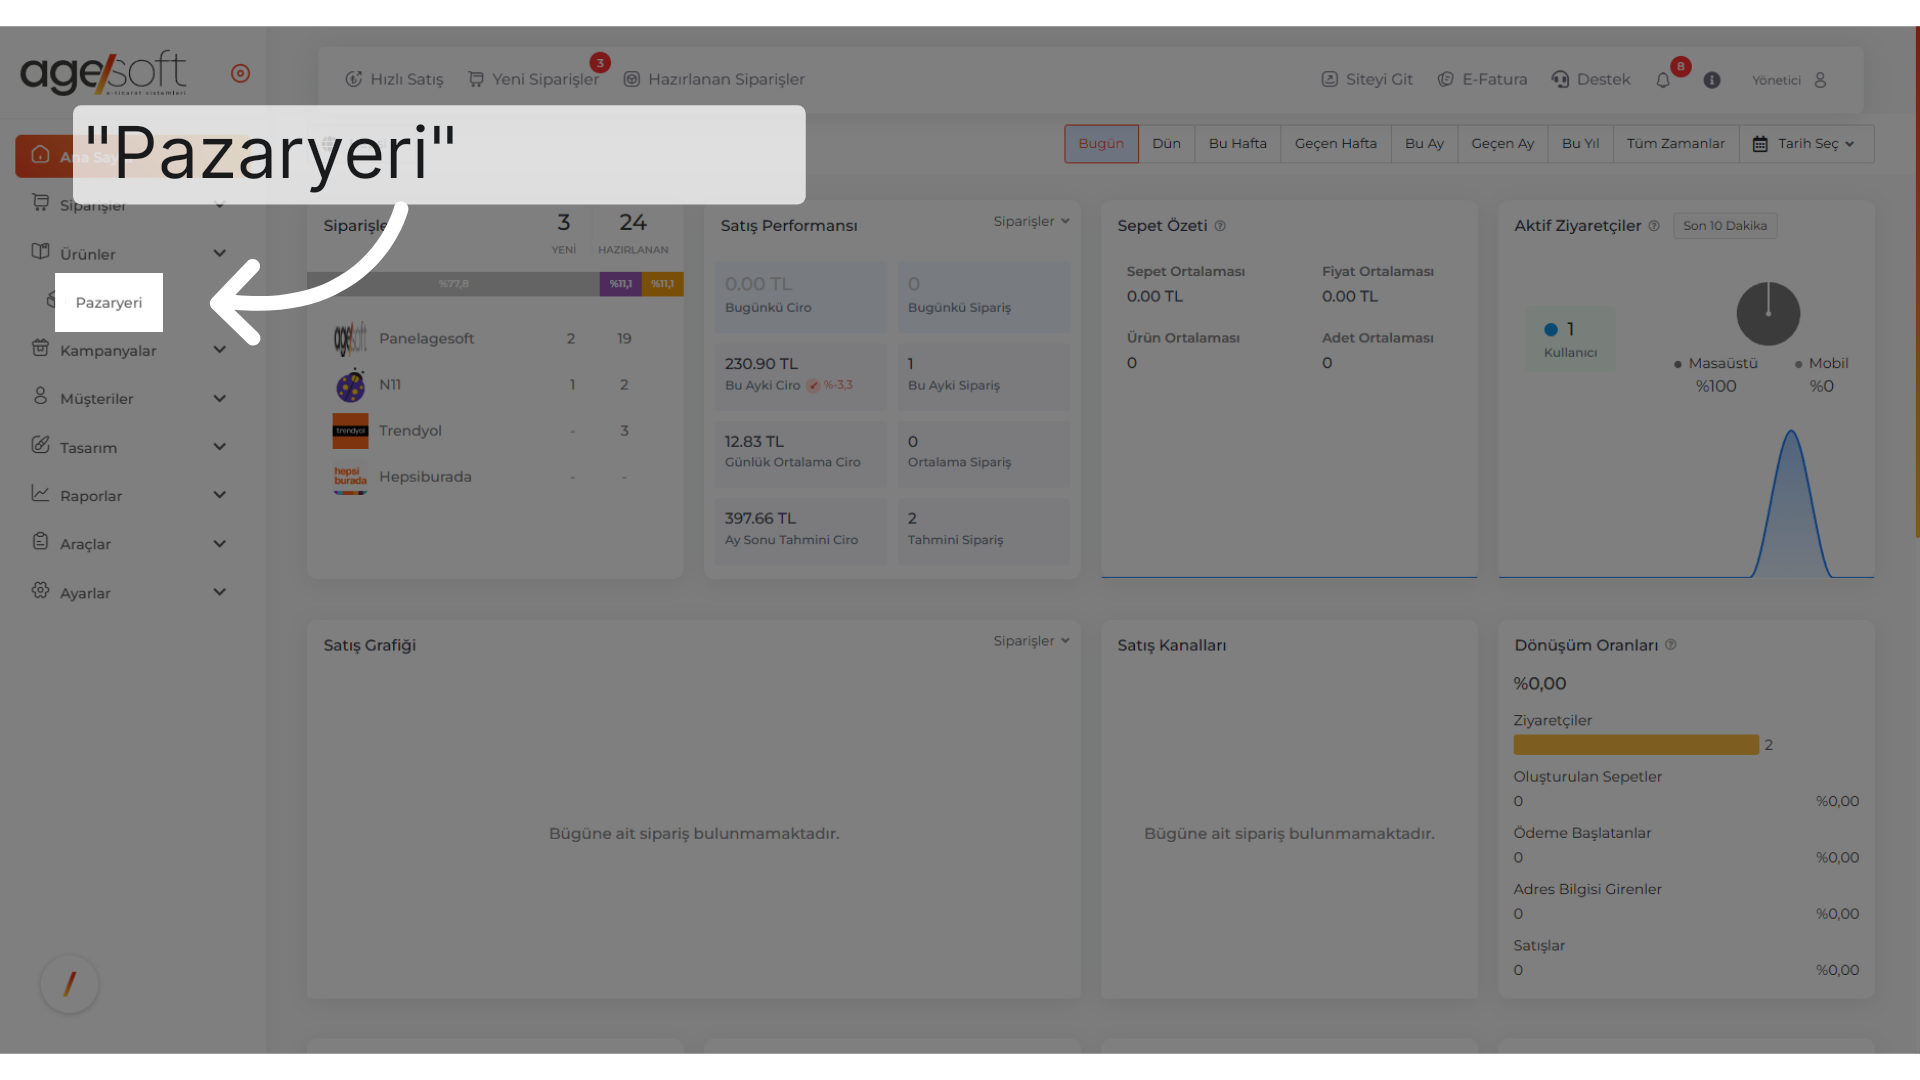Select Tüm Zamanlar date filter
The height and width of the screenshot is (1080, 1920).
click(x=1675, y=143)
